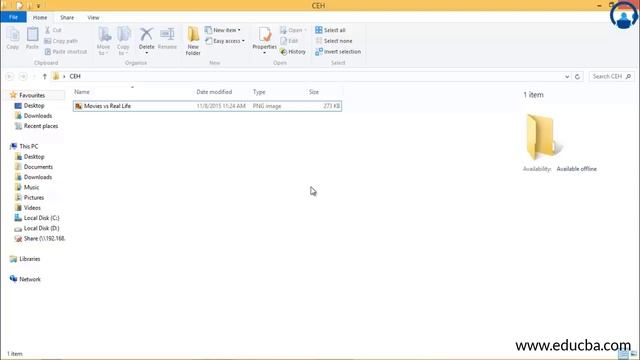
Task: Open the Copy to dropdown
Action: [x=123, y=41]
